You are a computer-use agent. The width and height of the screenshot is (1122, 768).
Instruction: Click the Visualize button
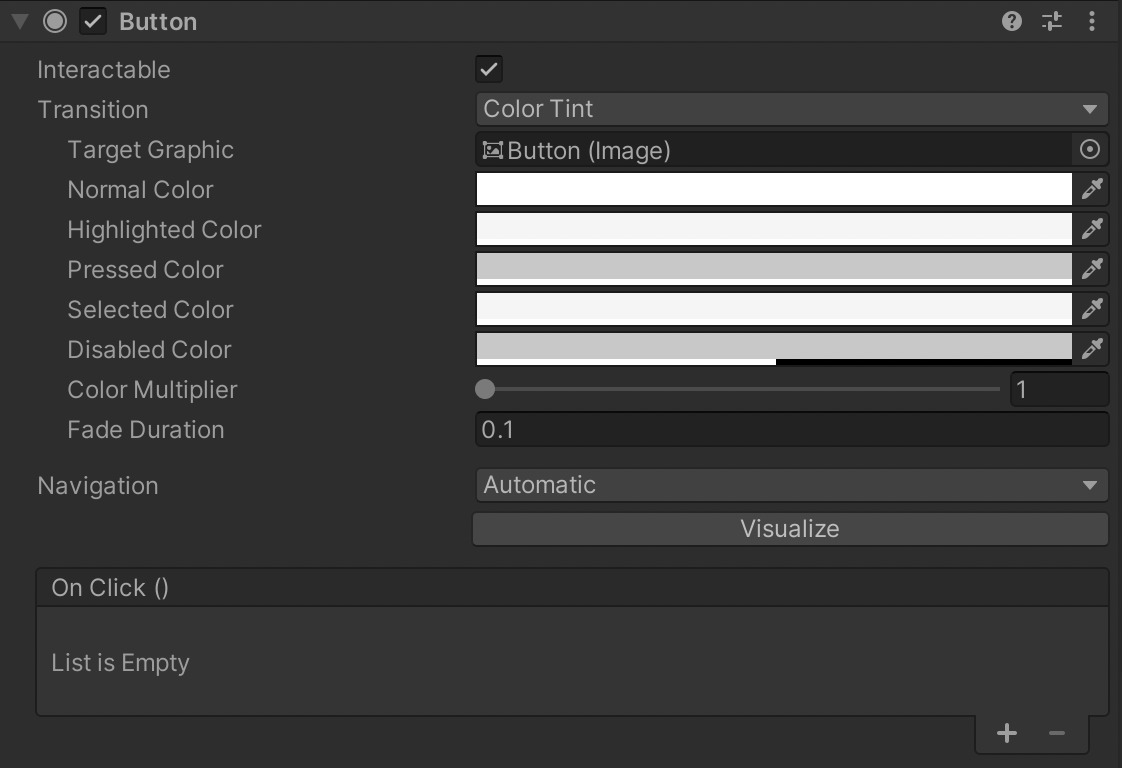point(791,529)
